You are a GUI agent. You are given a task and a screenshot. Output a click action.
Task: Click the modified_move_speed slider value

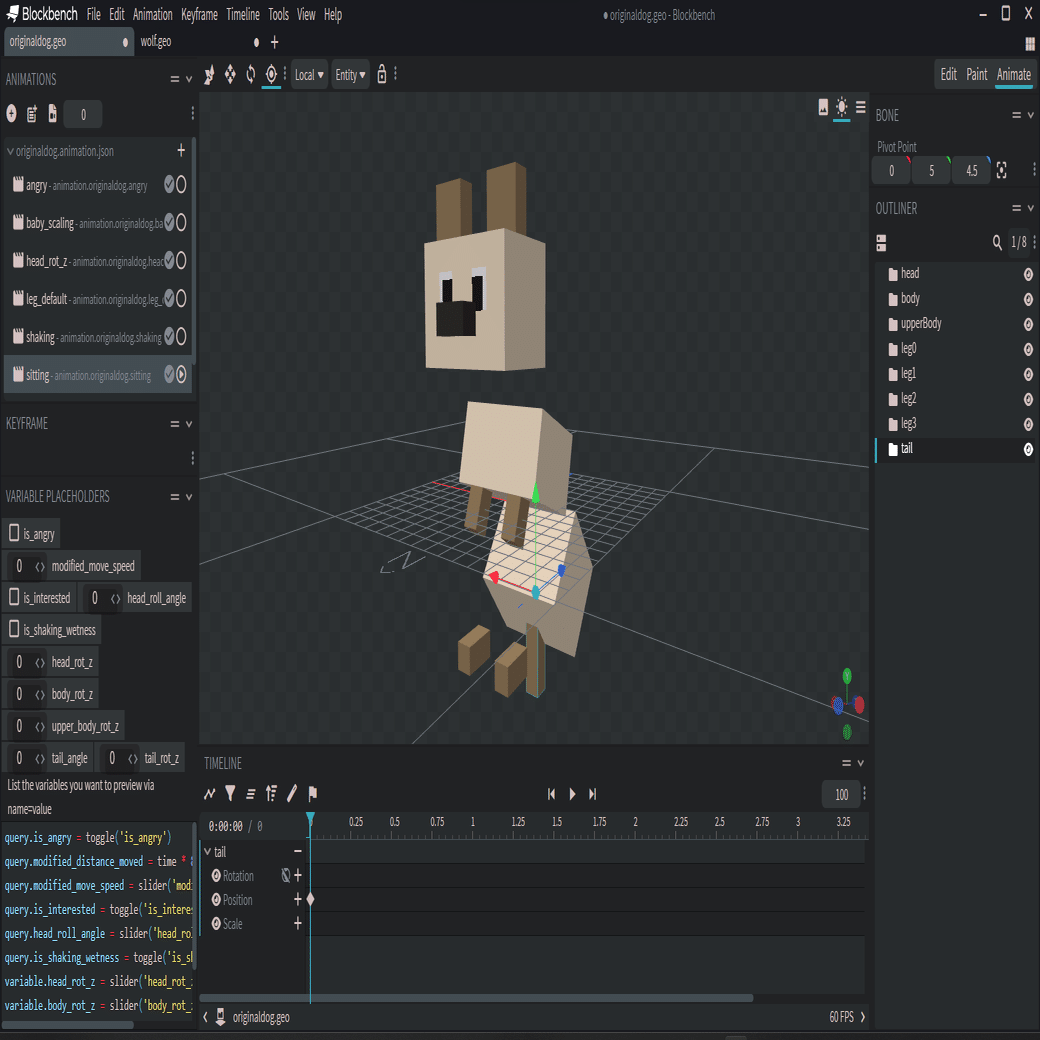pos(19,566)
